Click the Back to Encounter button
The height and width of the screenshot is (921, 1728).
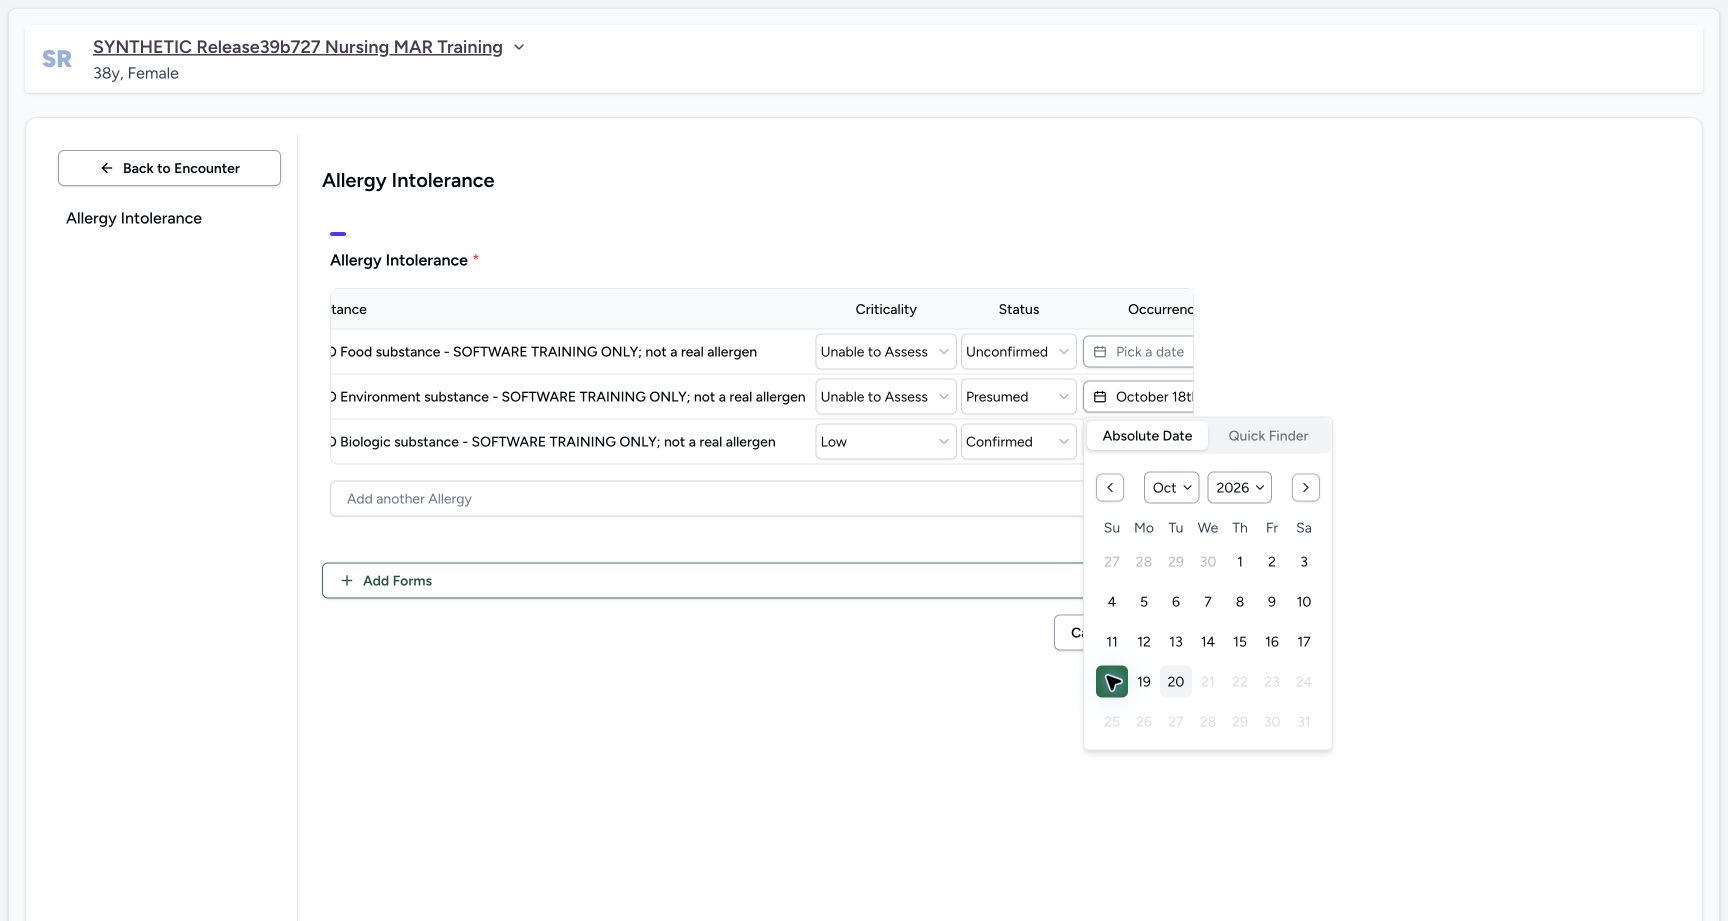click(x=169, y=168)
